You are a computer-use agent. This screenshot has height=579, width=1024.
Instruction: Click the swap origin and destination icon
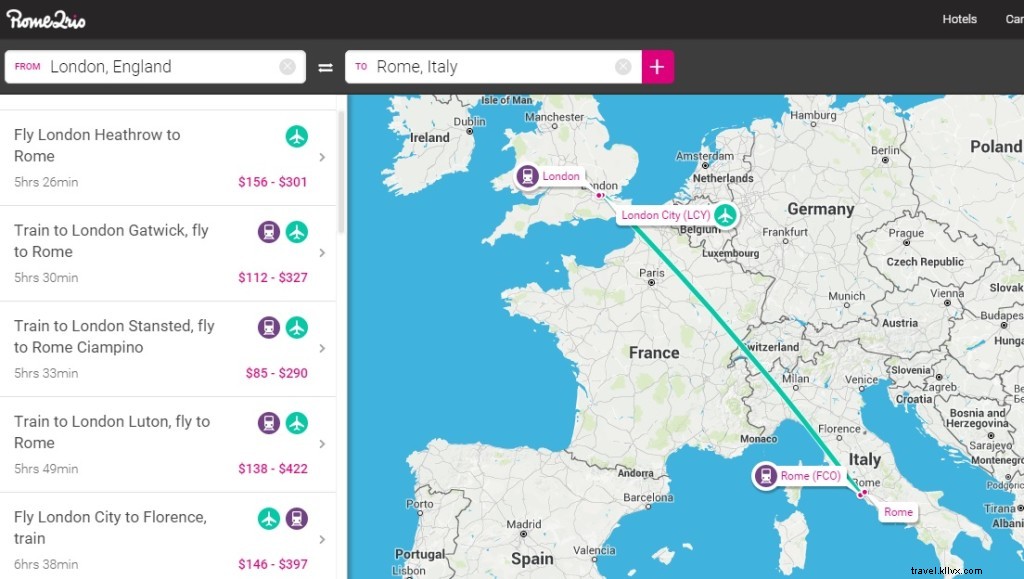click(x=325, y=66)
